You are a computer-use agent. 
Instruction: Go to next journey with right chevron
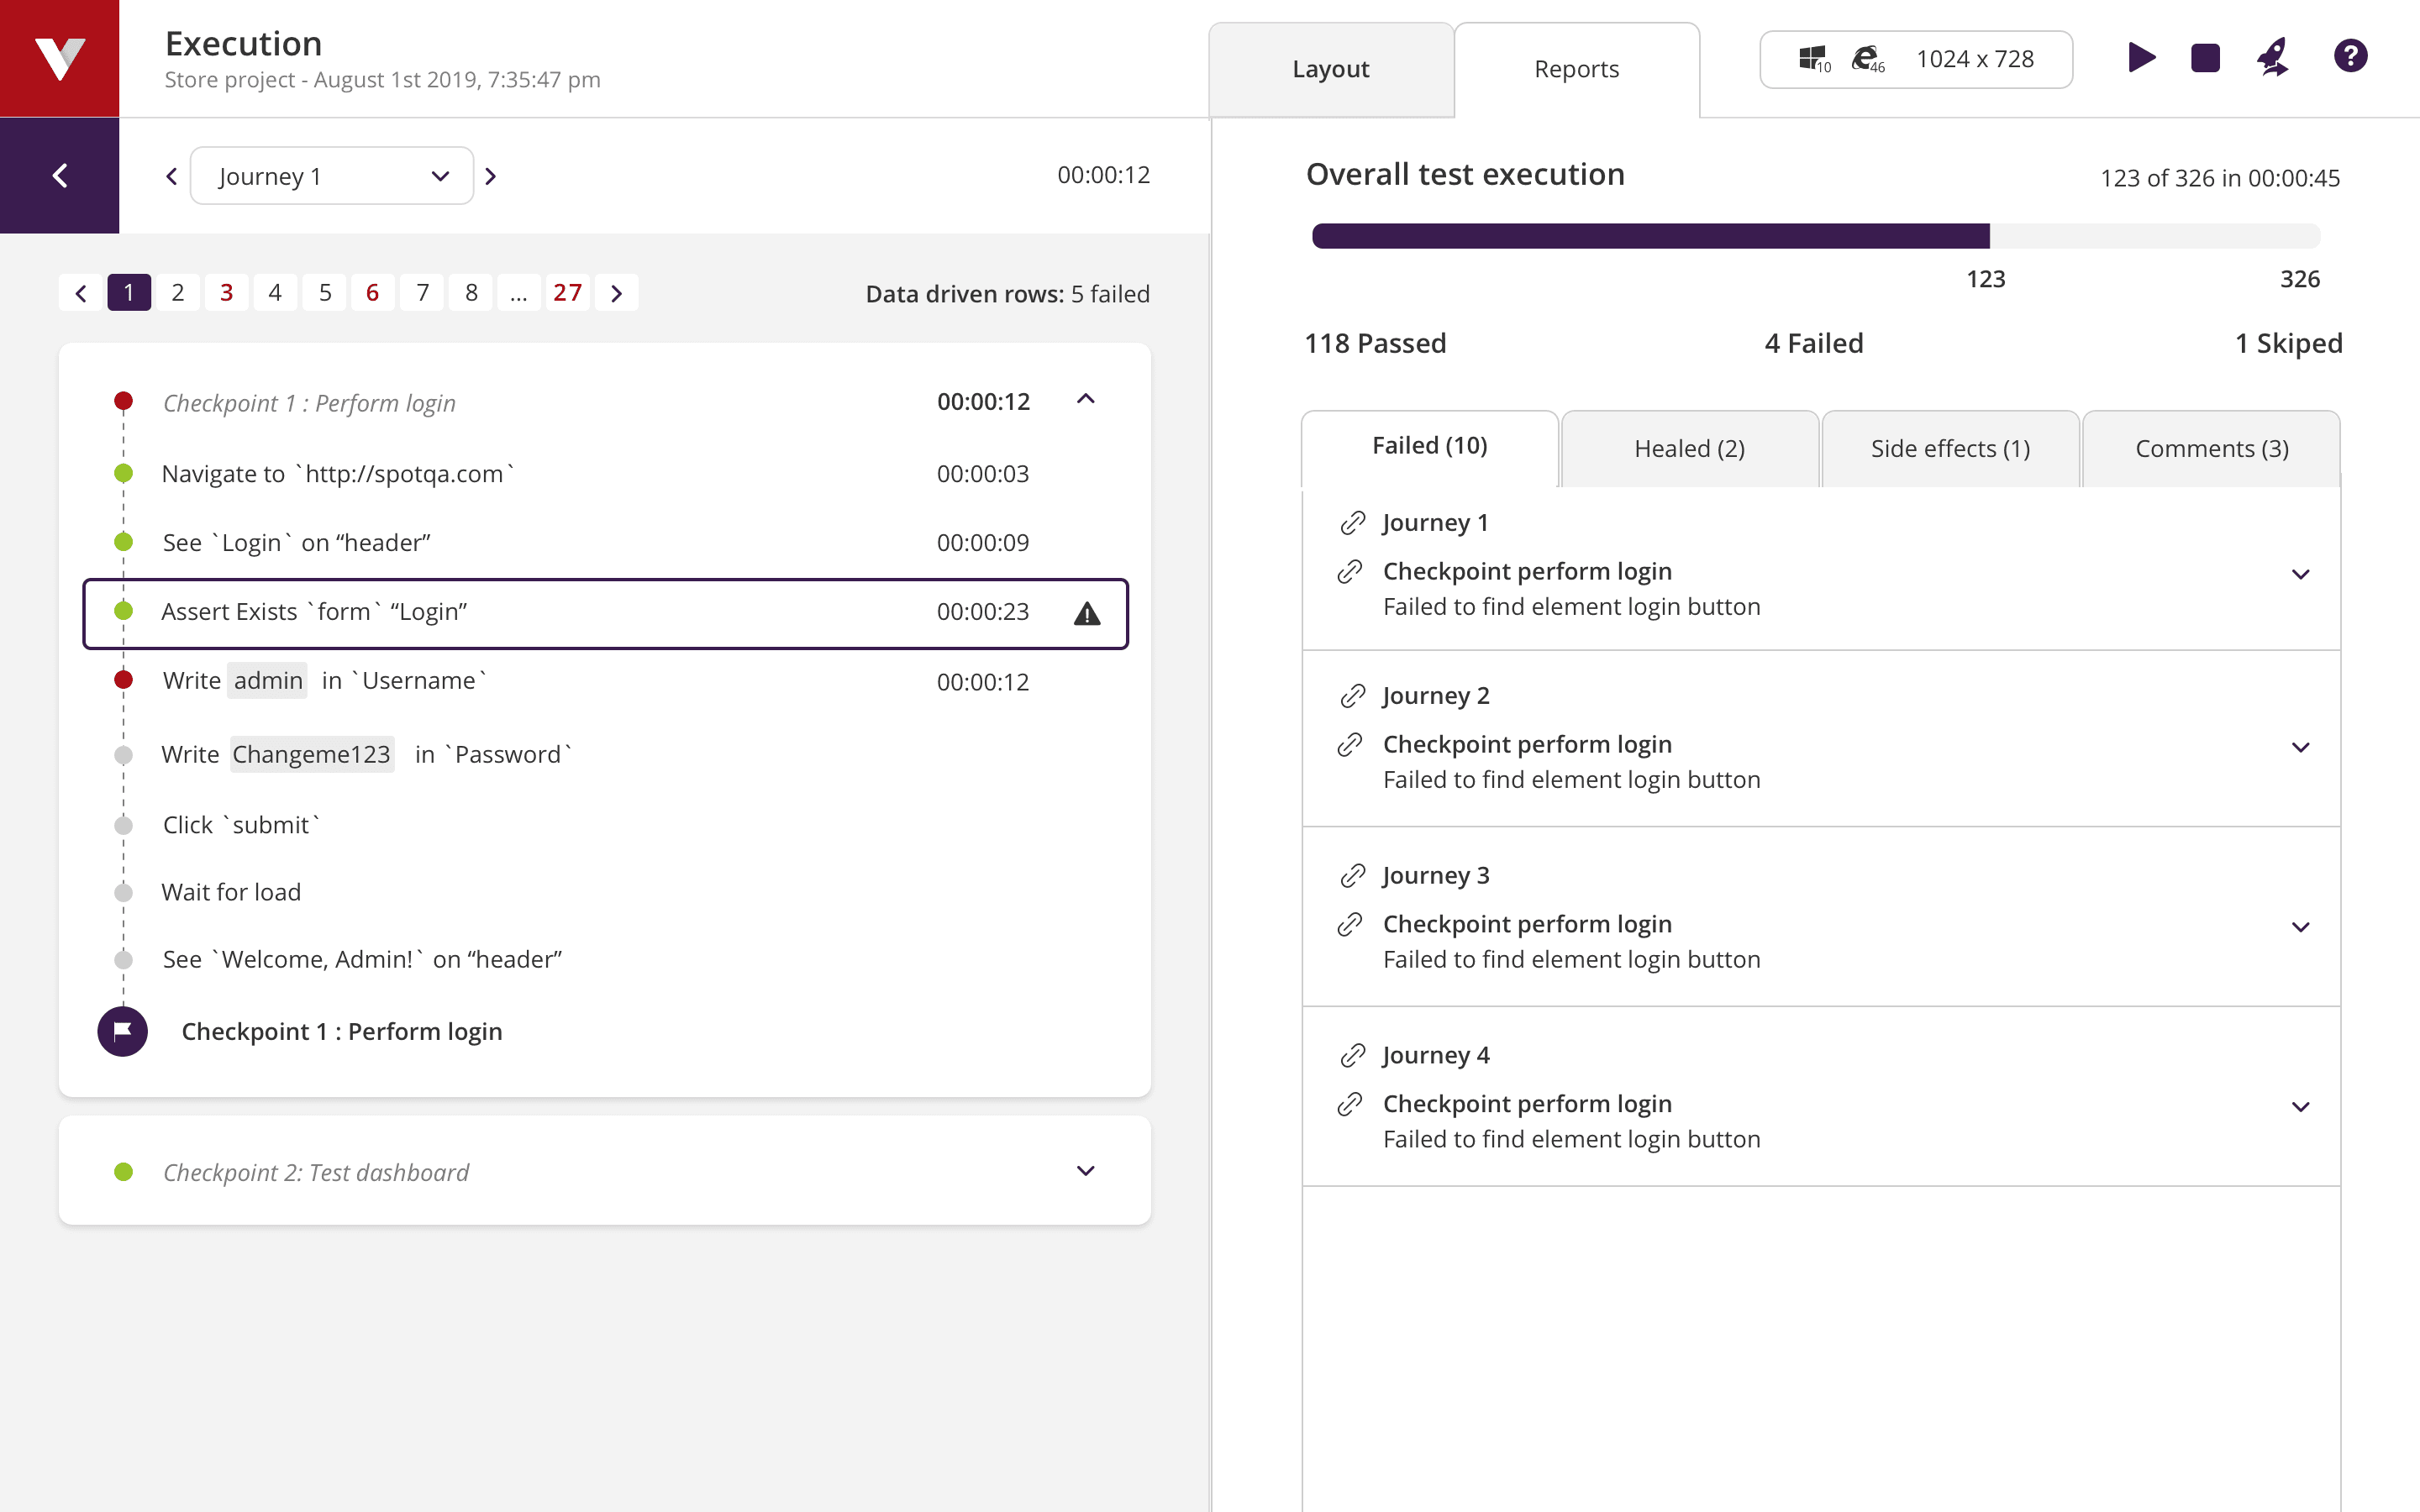tap(490, 176)
